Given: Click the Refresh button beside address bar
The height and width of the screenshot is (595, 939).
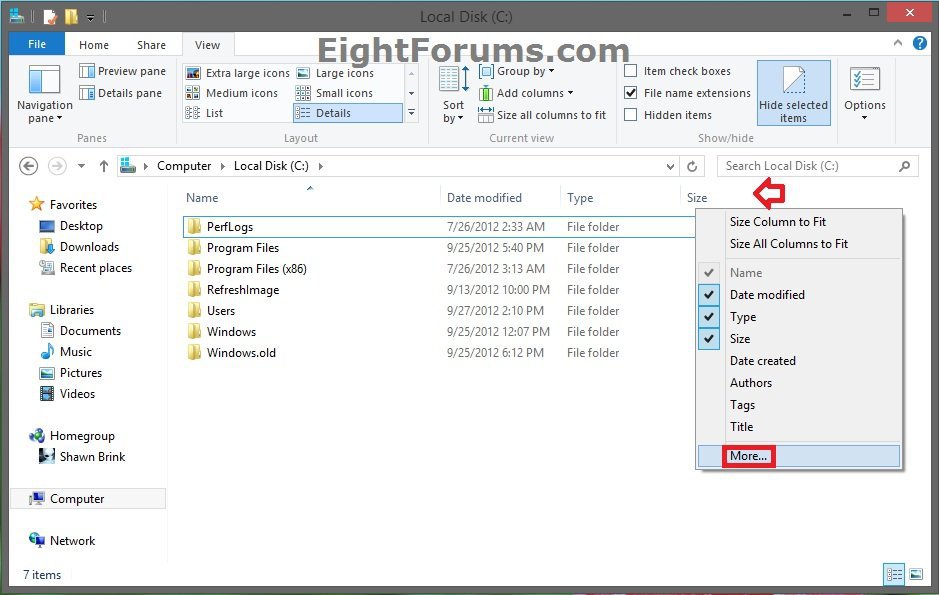Looking at the screenshot, I should [x=692, y=166].
